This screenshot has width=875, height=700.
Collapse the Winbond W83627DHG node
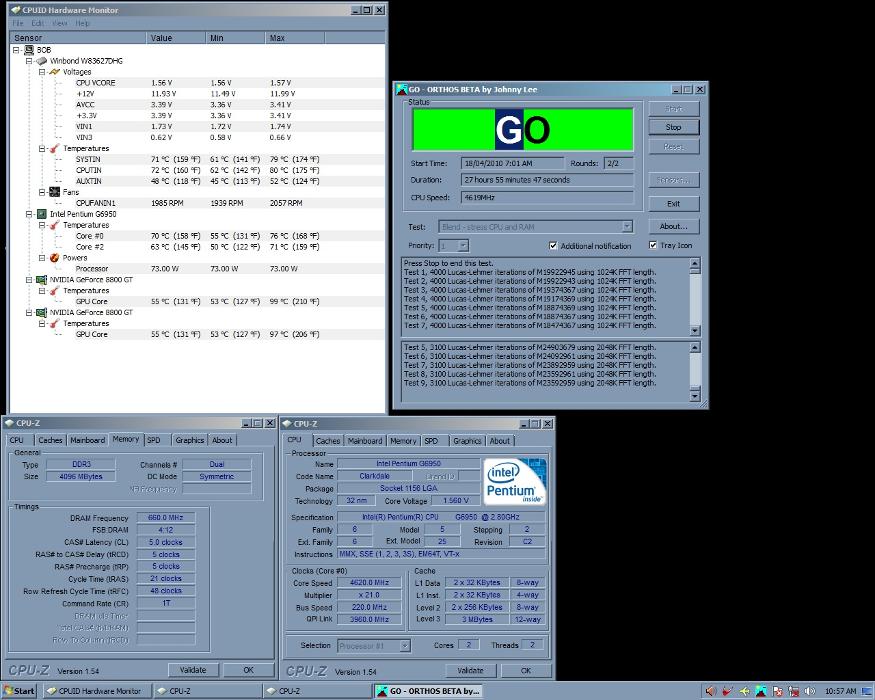[29, 61]
